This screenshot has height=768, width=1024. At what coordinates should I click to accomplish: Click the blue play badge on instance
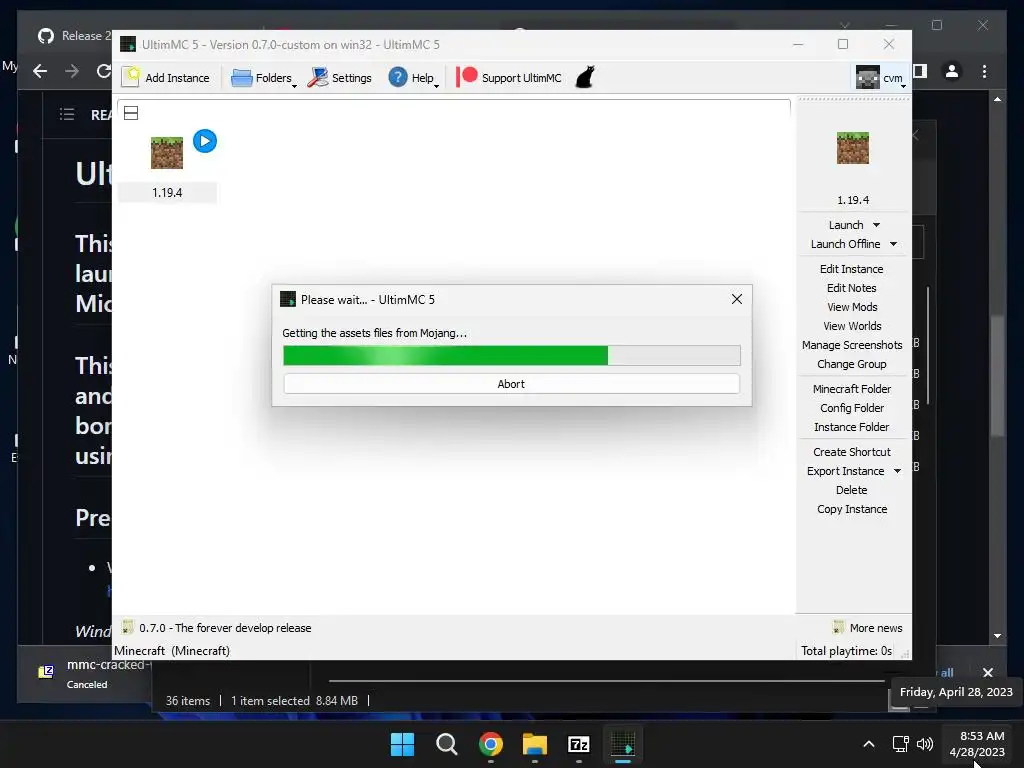pos(205,141)
